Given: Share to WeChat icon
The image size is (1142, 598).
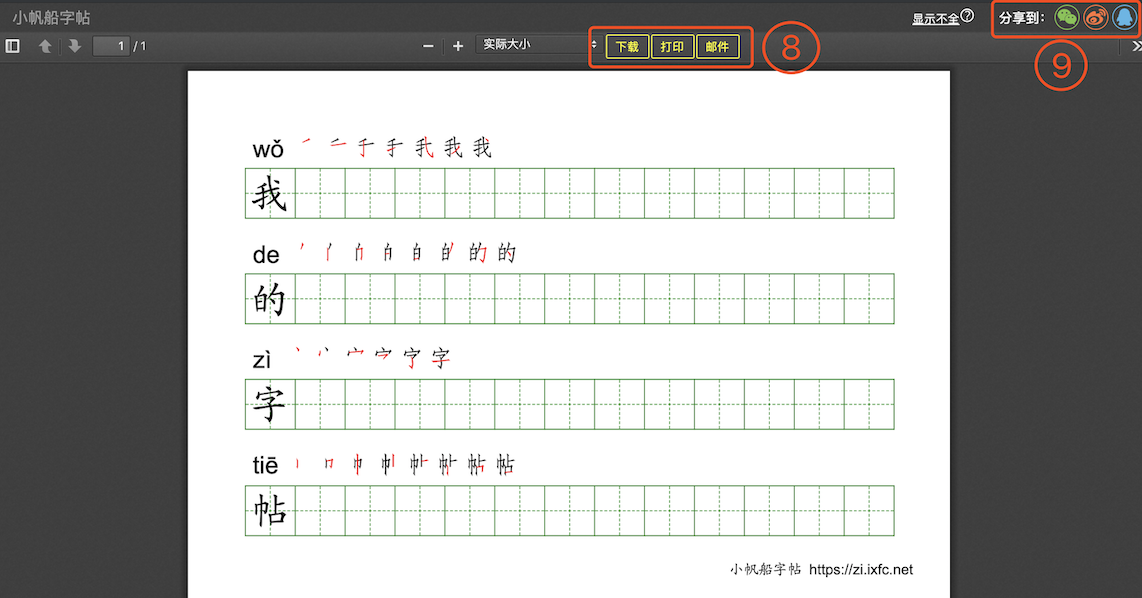Looking at the screenshot, I should [x=1067, y=18].
